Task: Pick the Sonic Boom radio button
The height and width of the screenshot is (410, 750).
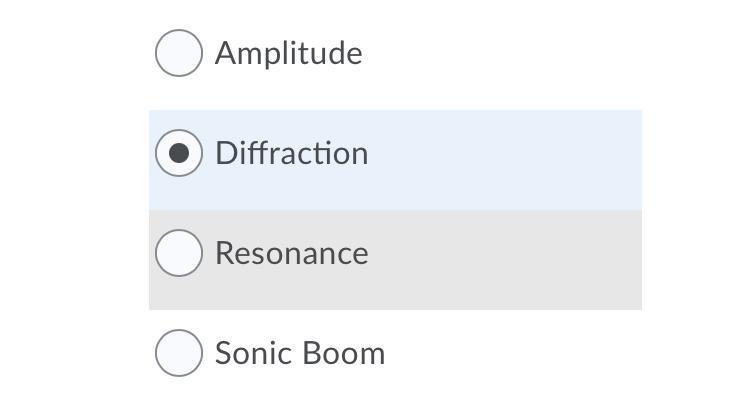Action: [179, 353]
